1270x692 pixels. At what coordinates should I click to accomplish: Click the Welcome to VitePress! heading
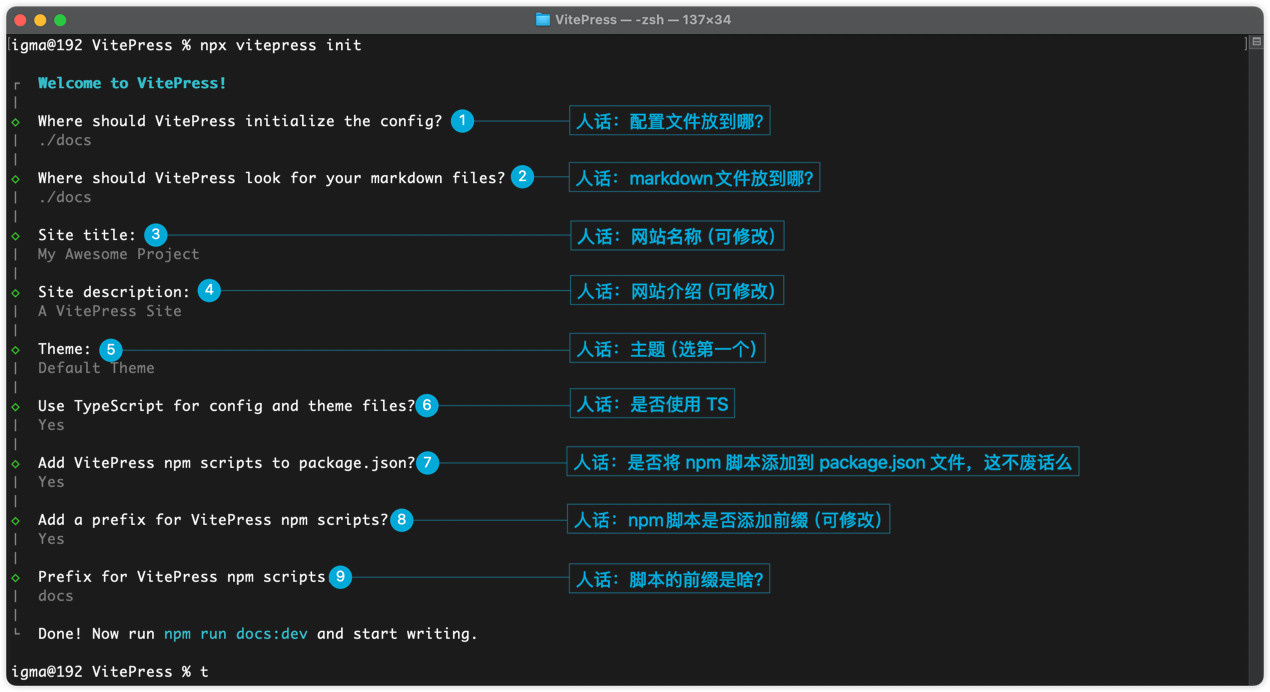coord(132,83)
